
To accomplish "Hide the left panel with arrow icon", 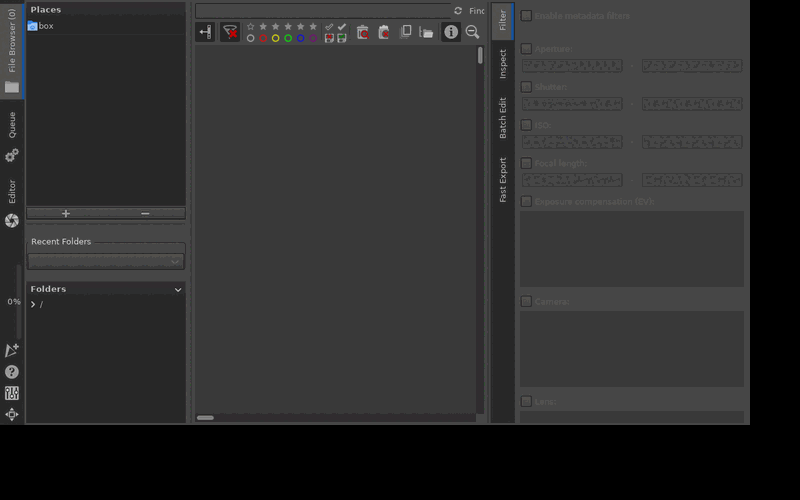I will (205, 32).
